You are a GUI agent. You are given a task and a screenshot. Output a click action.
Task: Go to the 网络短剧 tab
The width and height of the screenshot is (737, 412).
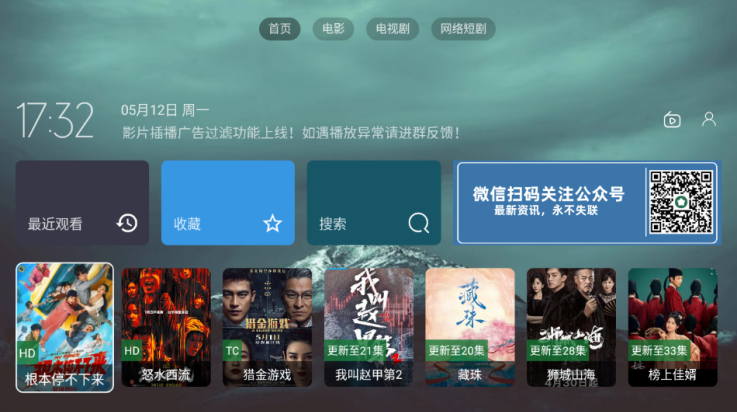pos(463,29)
